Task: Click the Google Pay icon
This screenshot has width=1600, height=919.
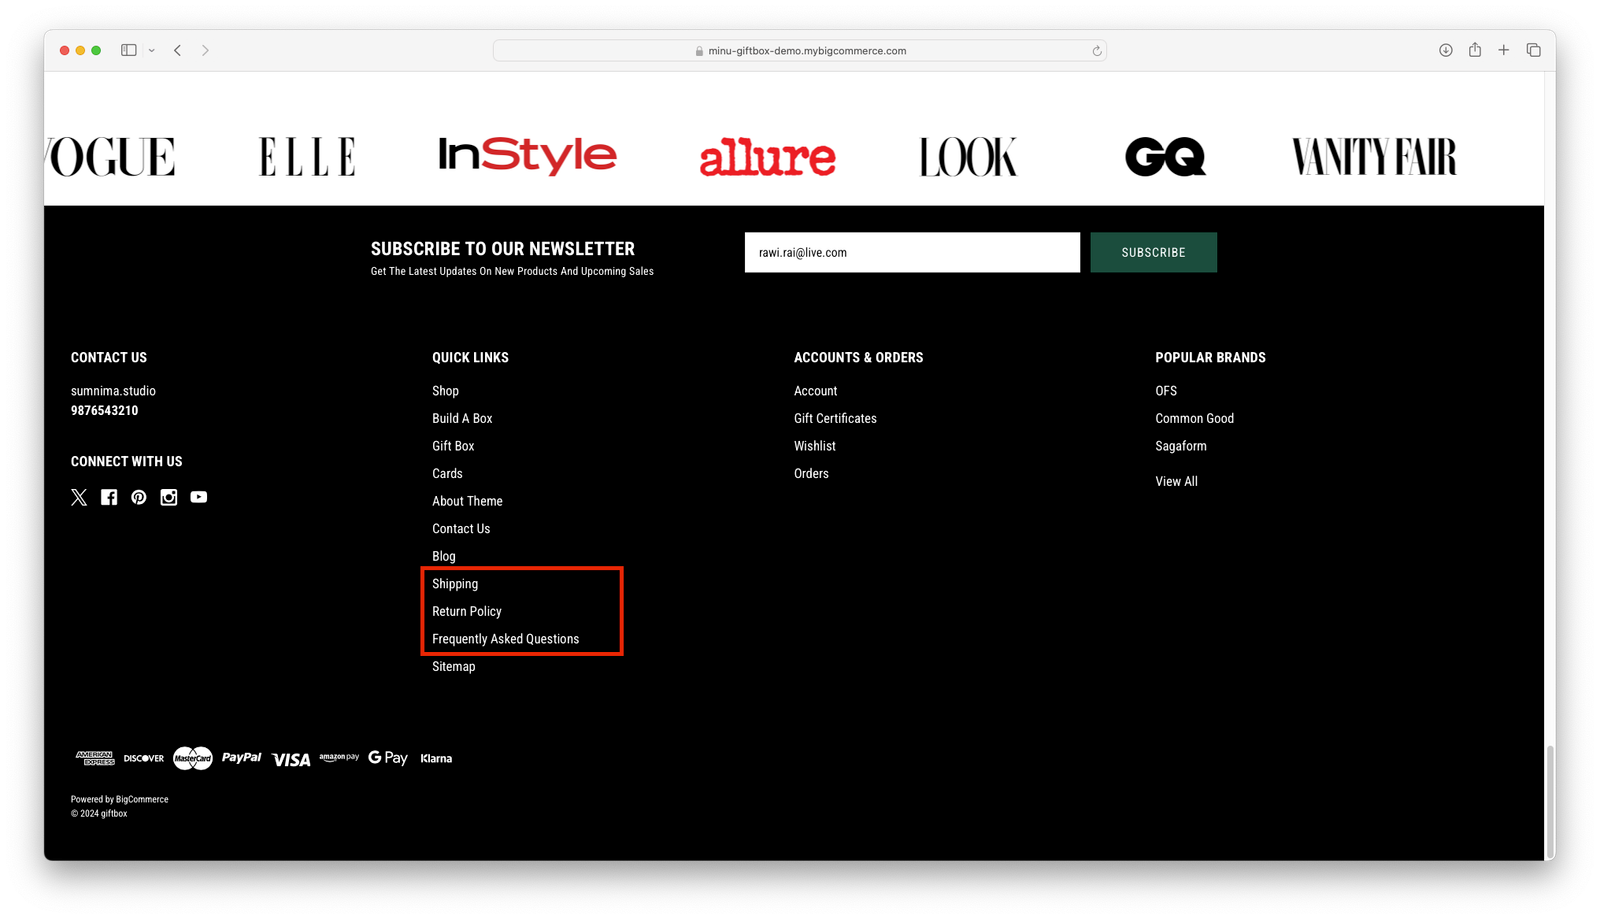Action: click(388, 758)
